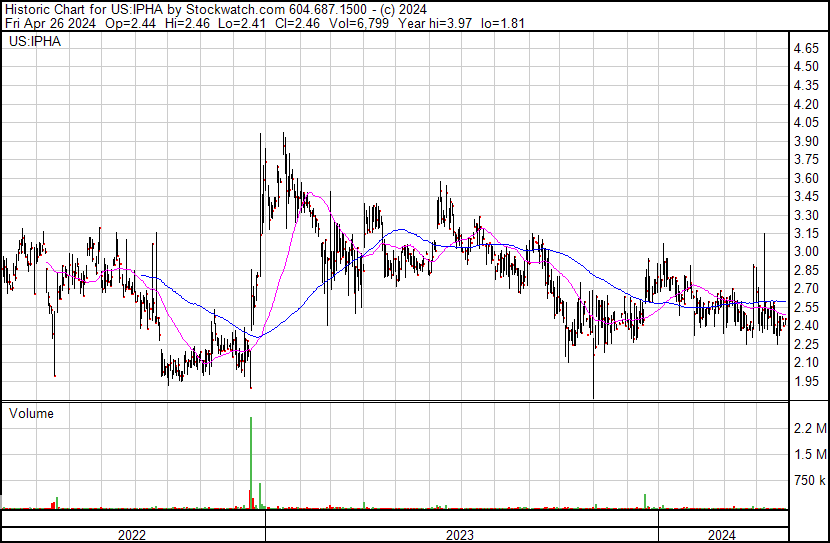The image size is (830, 543).
Task: Click the 1.95 price axis label
Action: pos(806,381)
